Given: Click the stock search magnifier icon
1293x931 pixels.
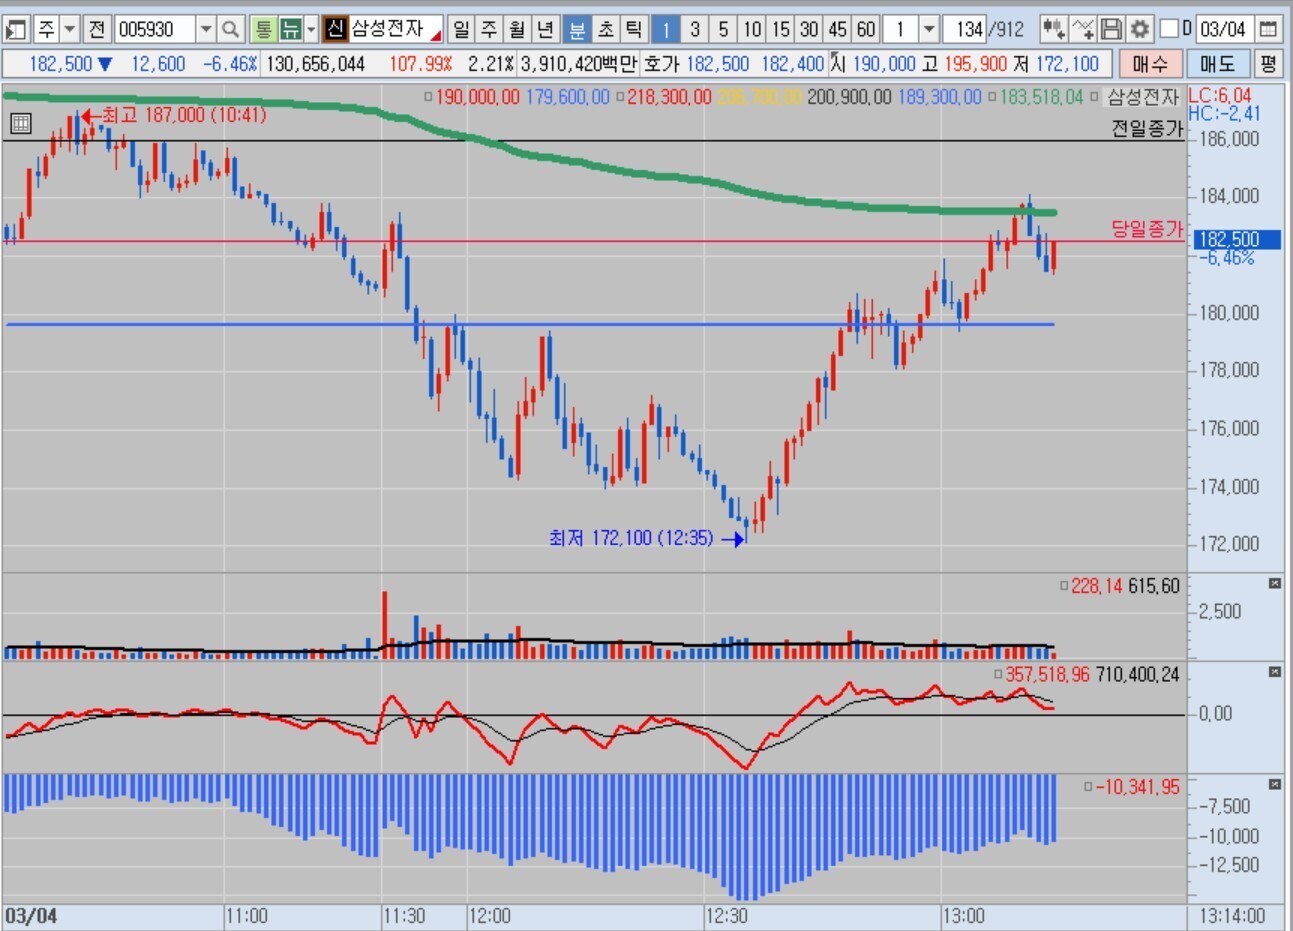Looking at the screenshot, I should pos(230,29).
